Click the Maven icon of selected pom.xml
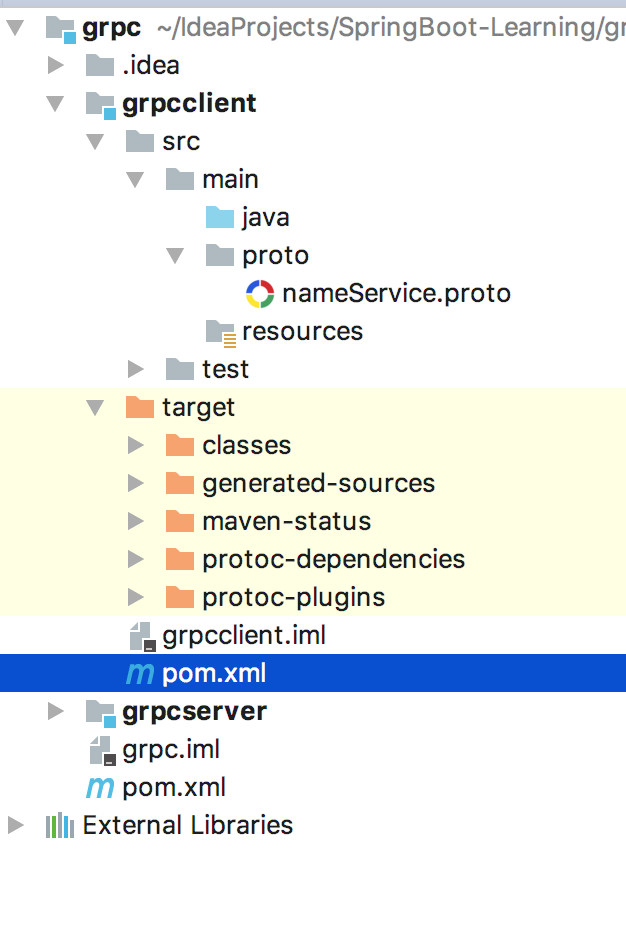This screenshot has height=936, width=626. (x=139, y=674)
